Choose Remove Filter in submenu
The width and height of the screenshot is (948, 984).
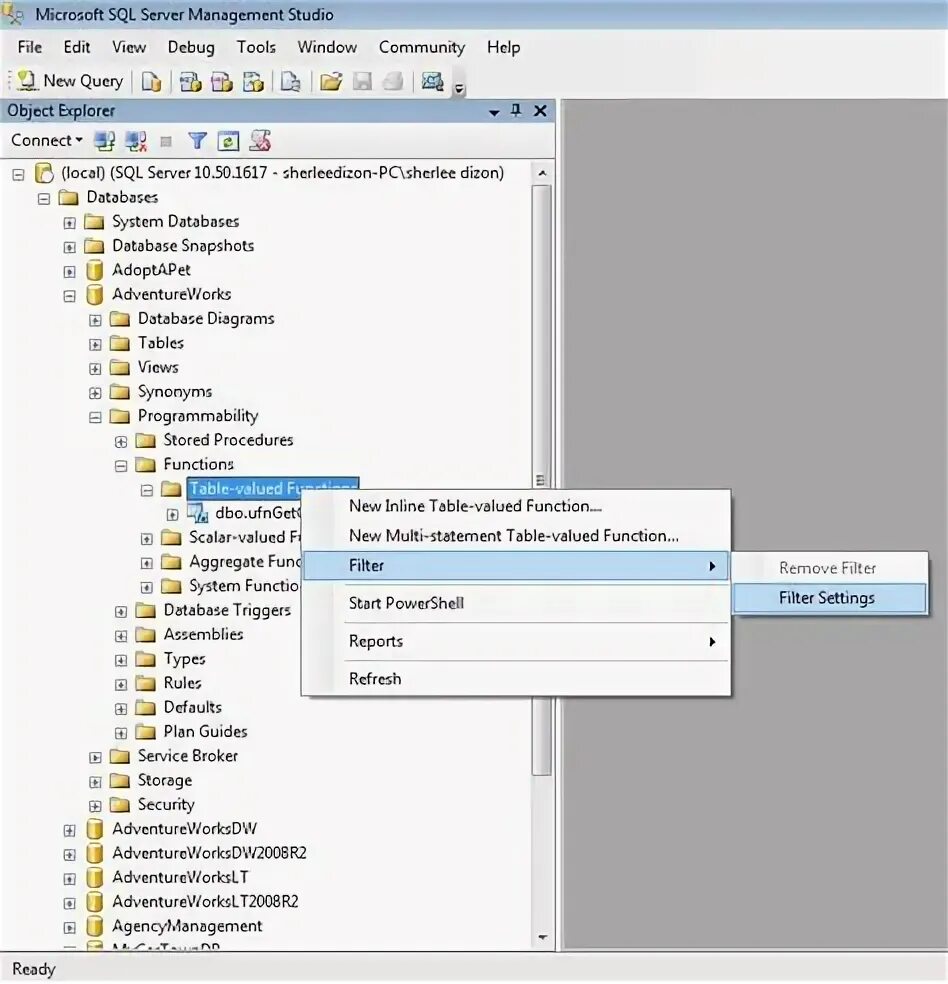pos(829,569)
